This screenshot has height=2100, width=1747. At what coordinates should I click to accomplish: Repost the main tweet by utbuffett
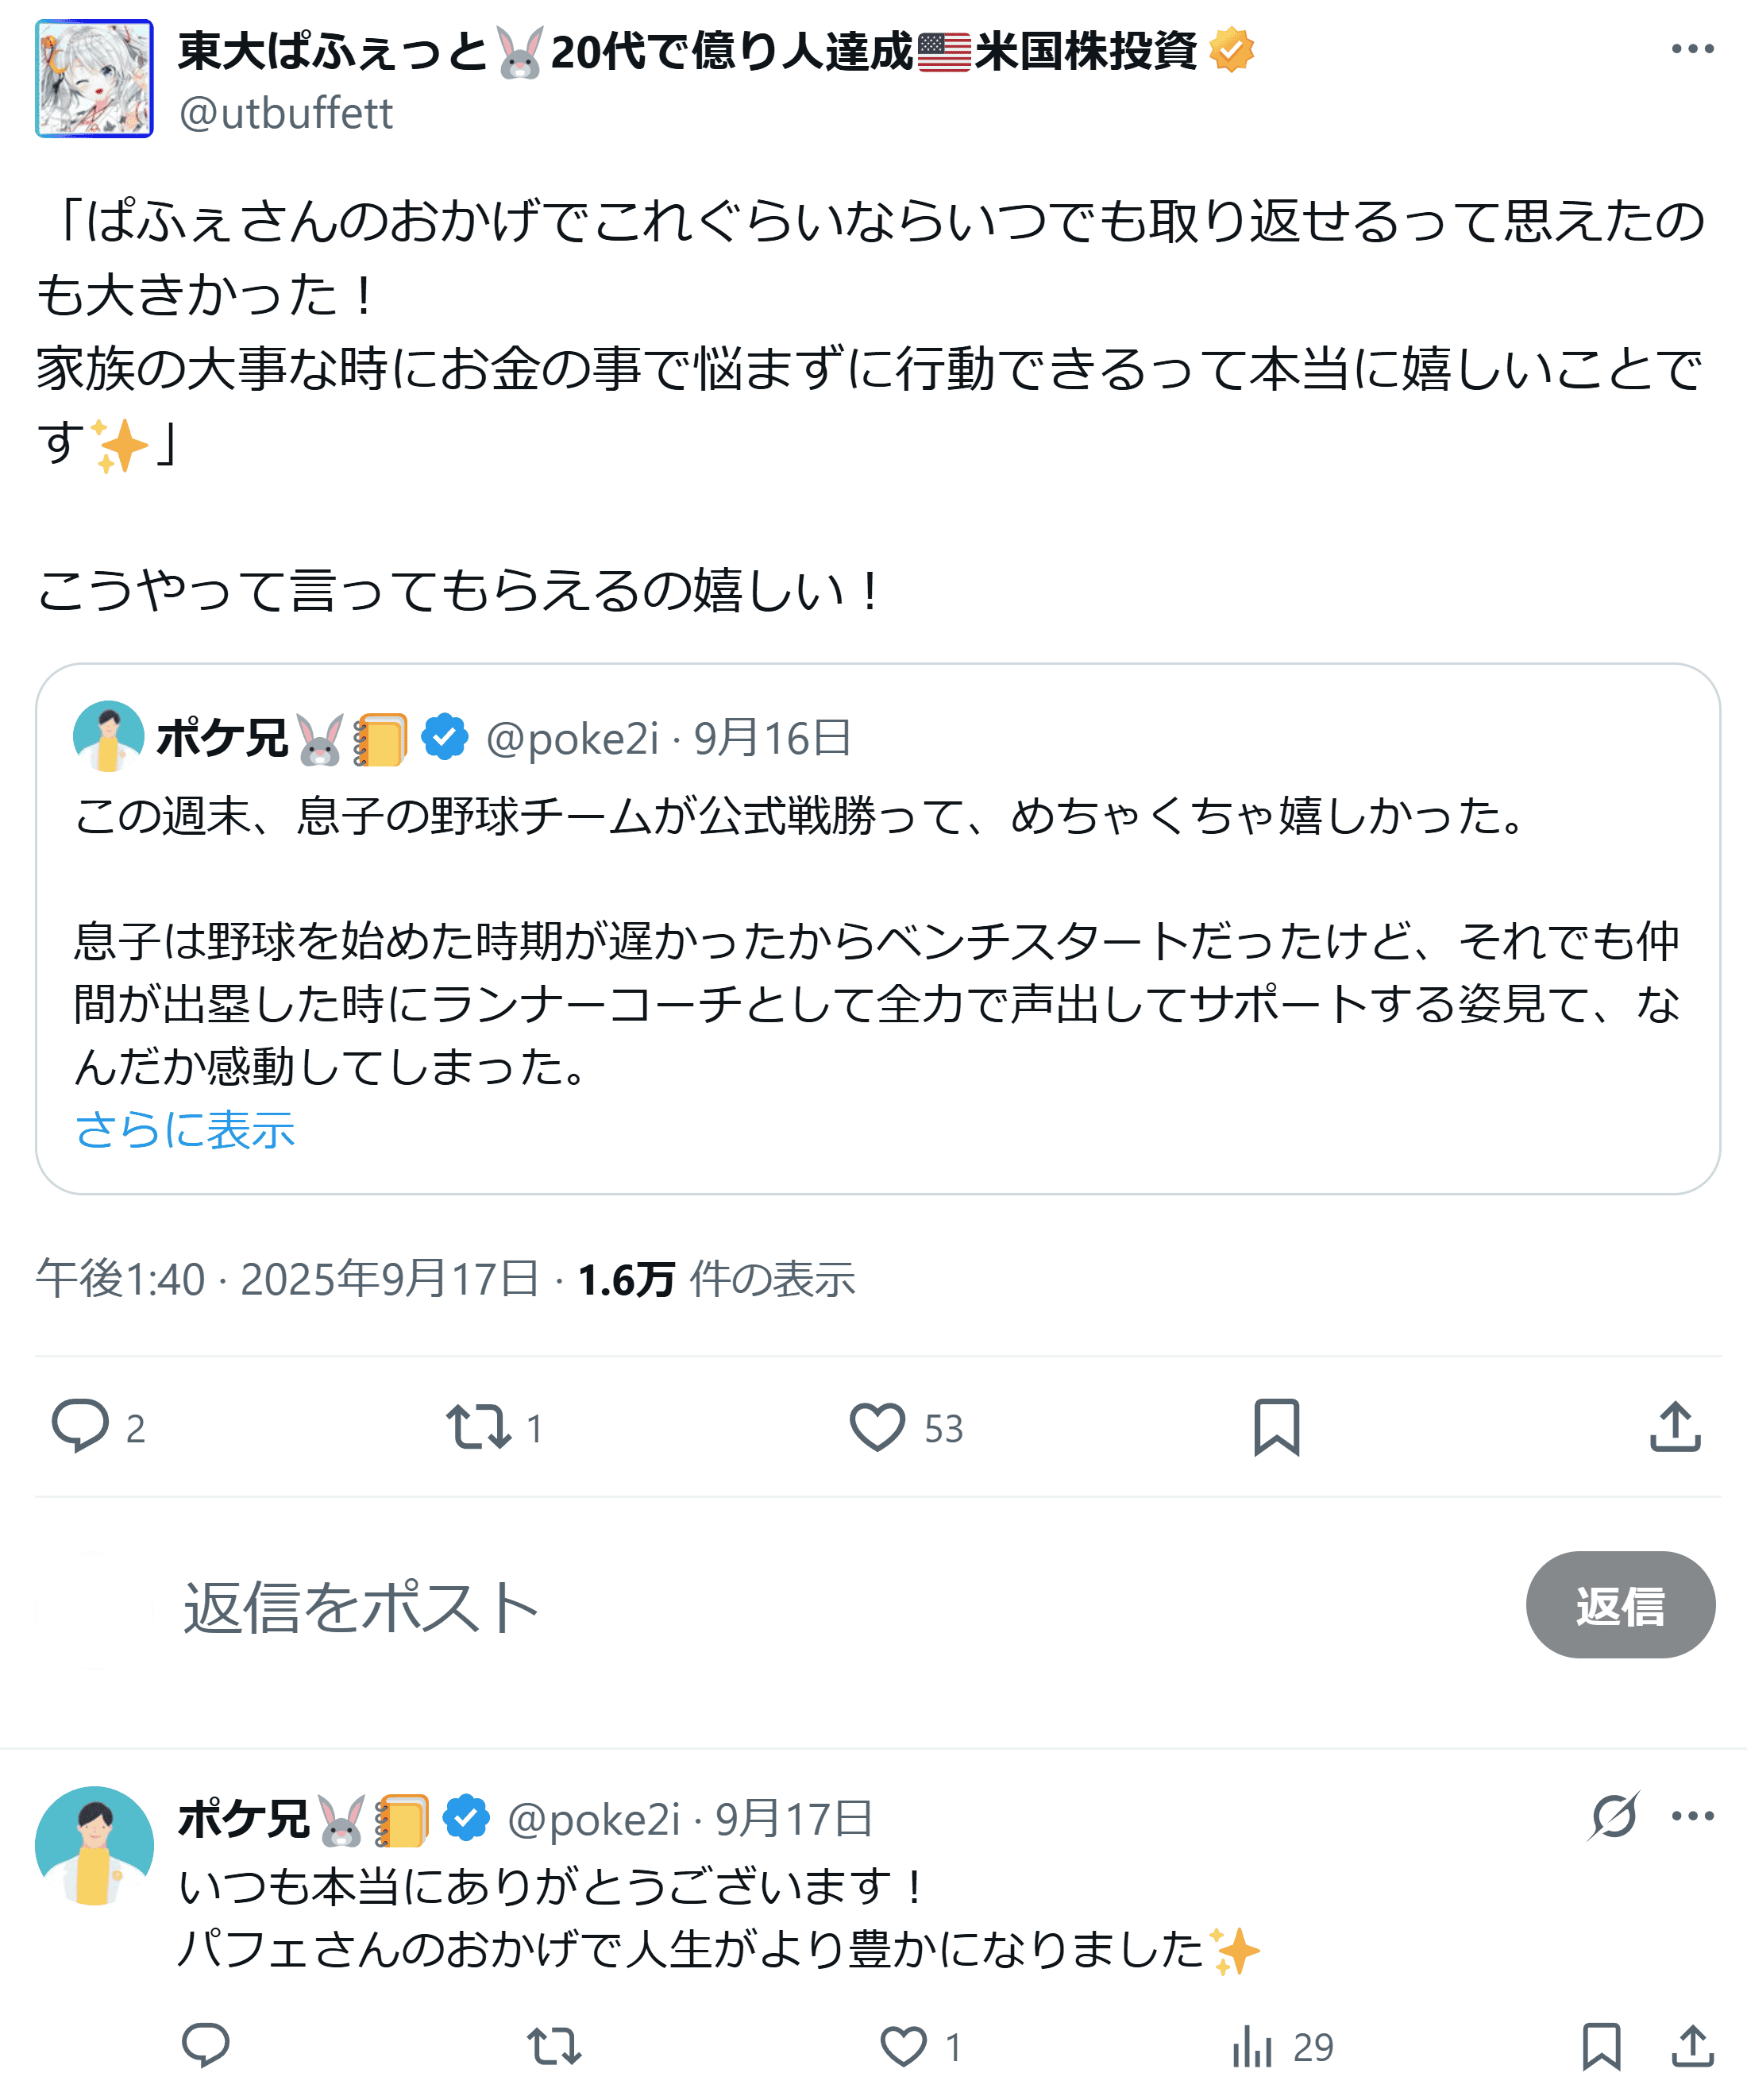tap(478, 1427)
